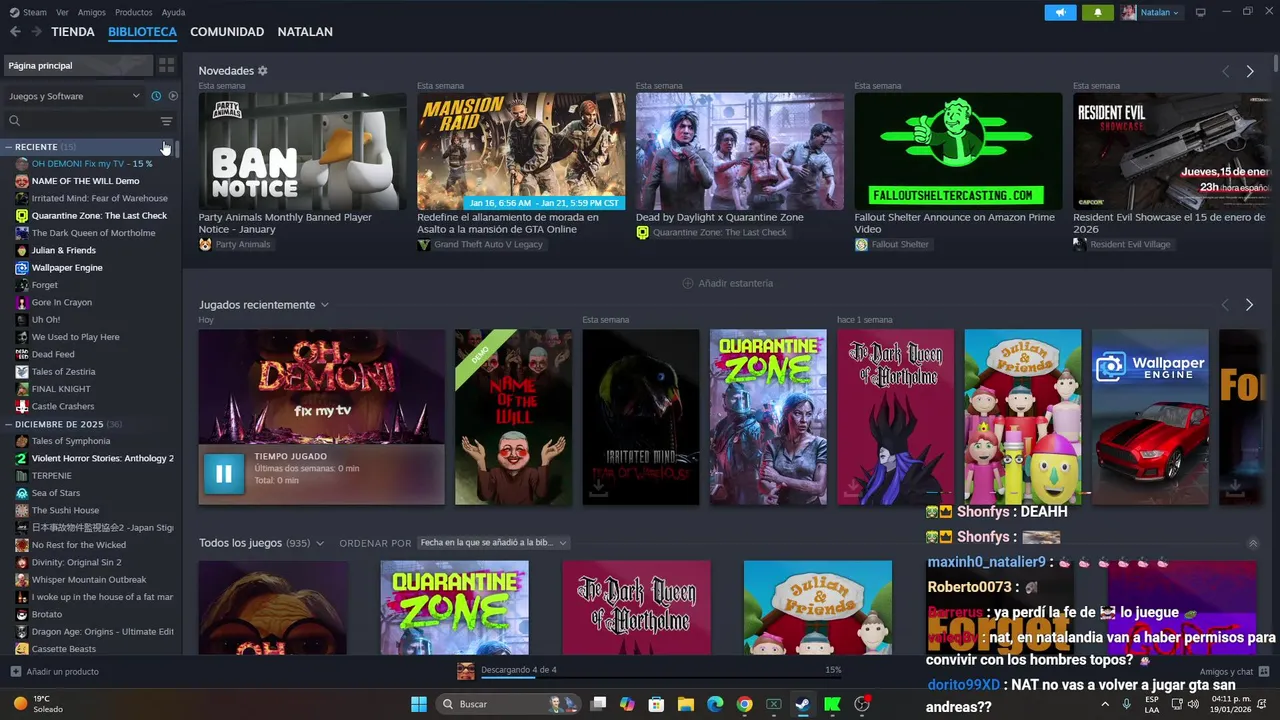This screenshot has height=720, width=1280.
Task: Open the Ayuda menu
Action: coord(173,12)
